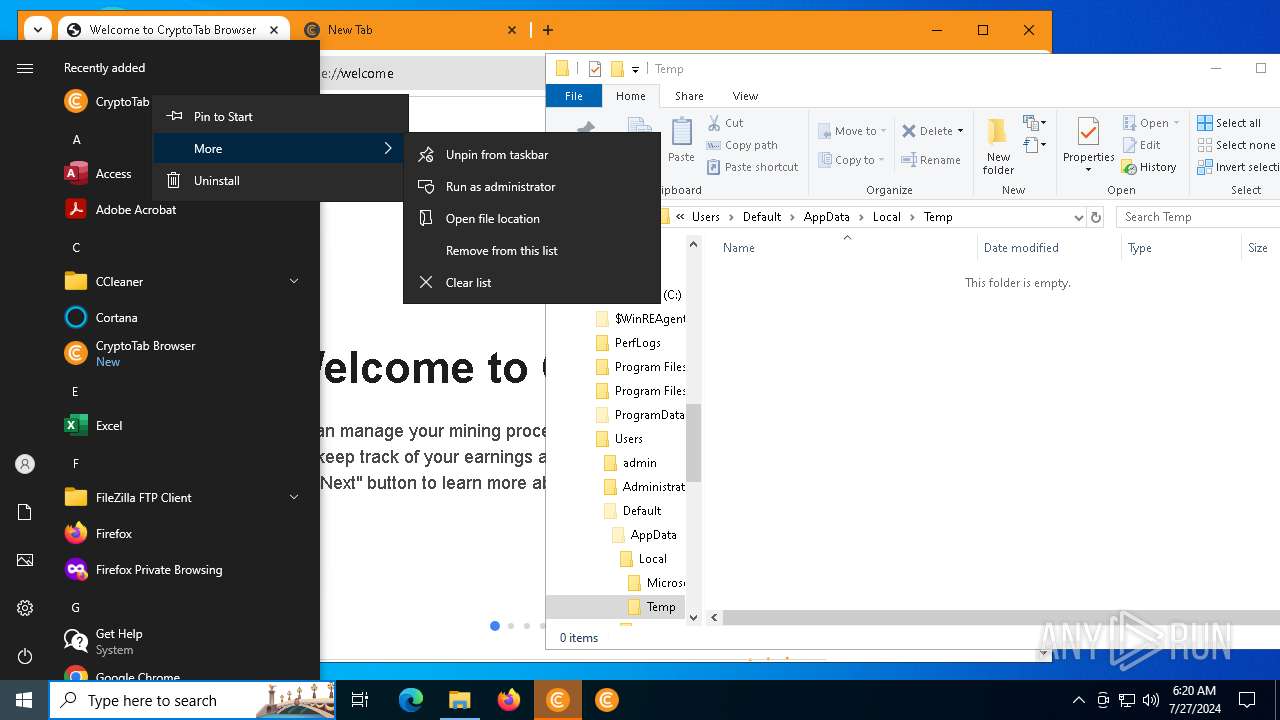Click Copy path in Clipboard group
This screenshot has width=1280, height=720.
(742, 145)
